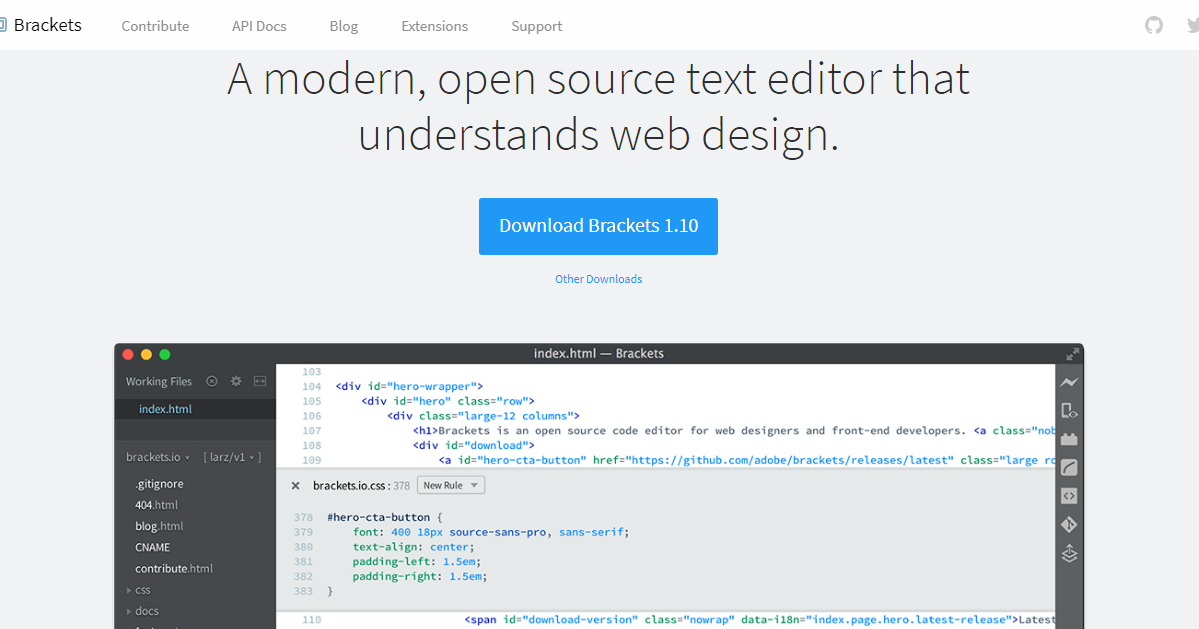This screenshot has width=1199, height=629.
Task: Open the Contribute menu item
Action: 155,26
